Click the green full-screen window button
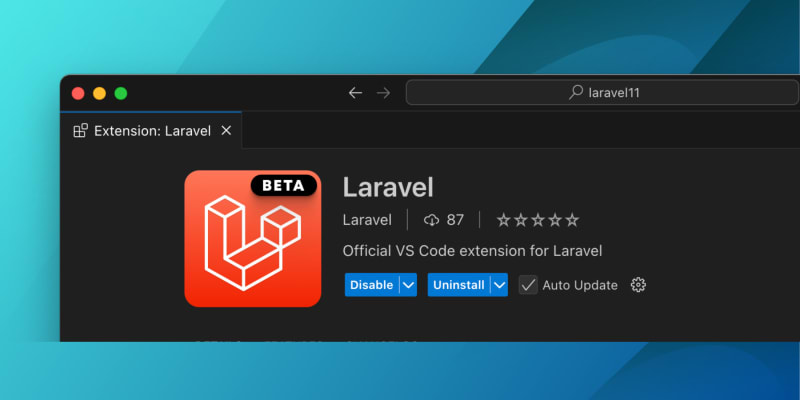 point(121,93)
